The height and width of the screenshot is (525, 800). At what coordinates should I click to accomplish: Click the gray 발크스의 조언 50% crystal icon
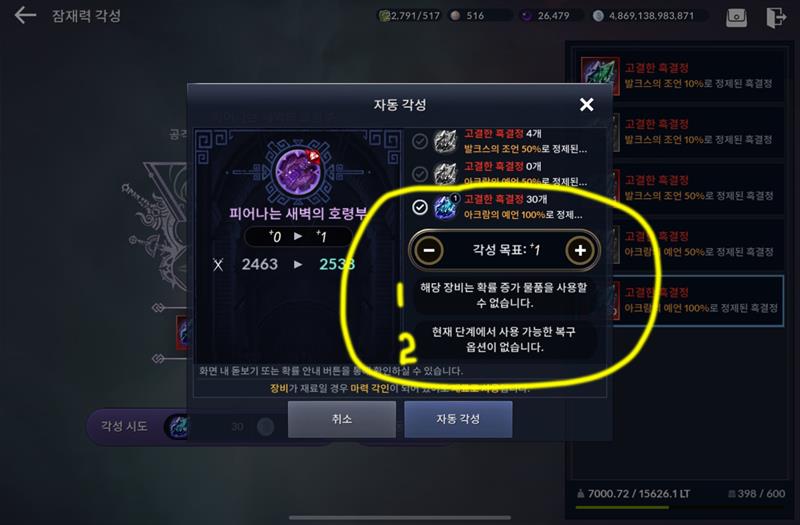(445, 141)
